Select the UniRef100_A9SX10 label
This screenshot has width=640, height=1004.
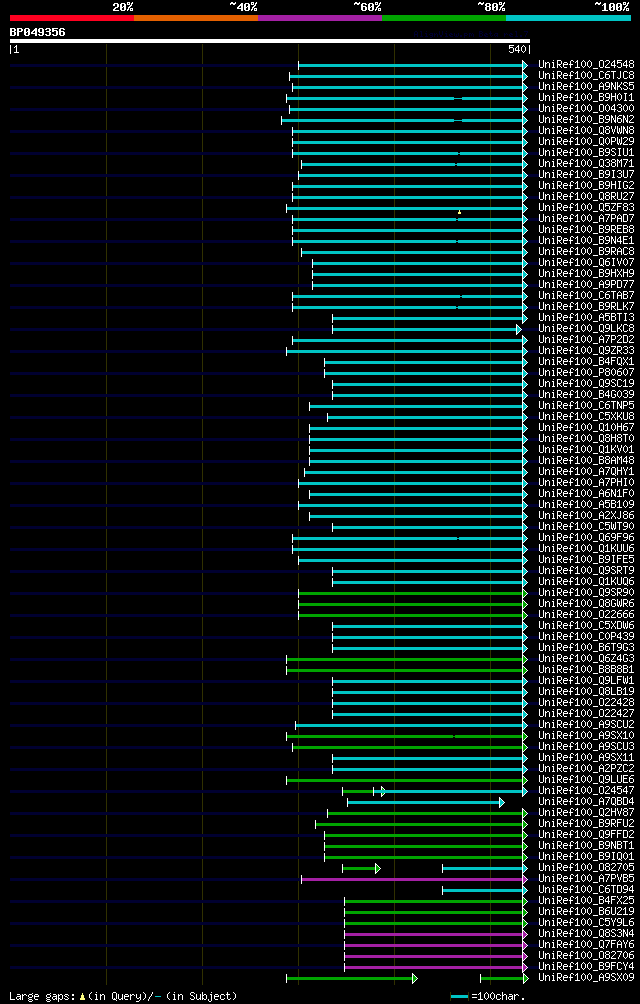point(586,736)
